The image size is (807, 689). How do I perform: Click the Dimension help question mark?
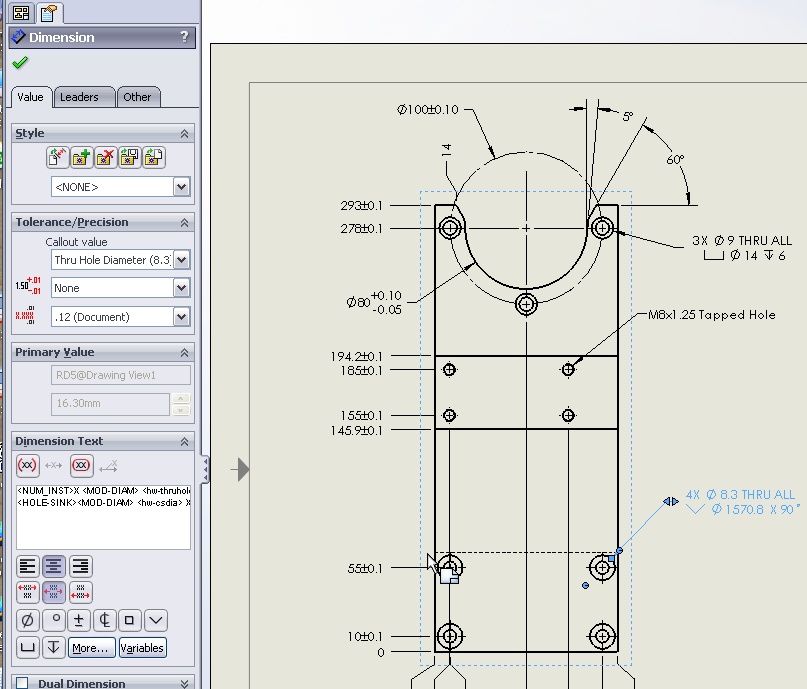pyautogui.click(x=184, y=37)
